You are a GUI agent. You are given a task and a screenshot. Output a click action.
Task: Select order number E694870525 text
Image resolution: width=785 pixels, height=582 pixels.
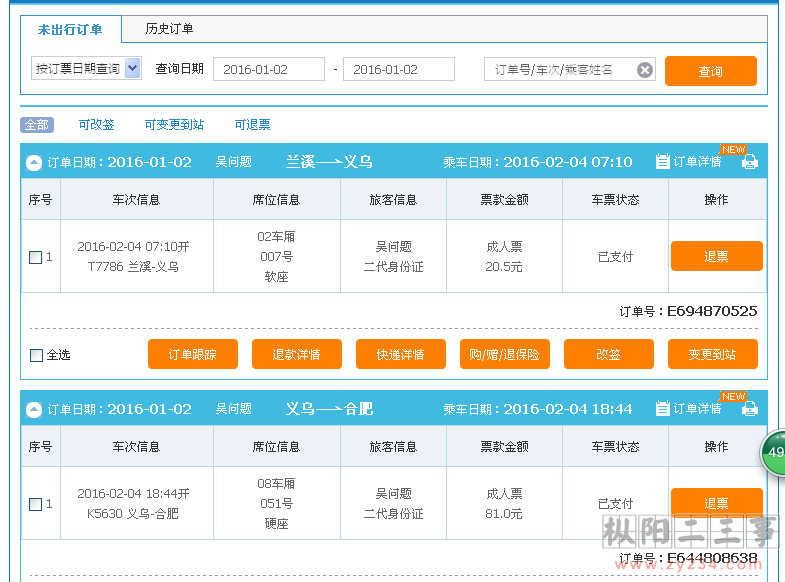coord(712,311)
